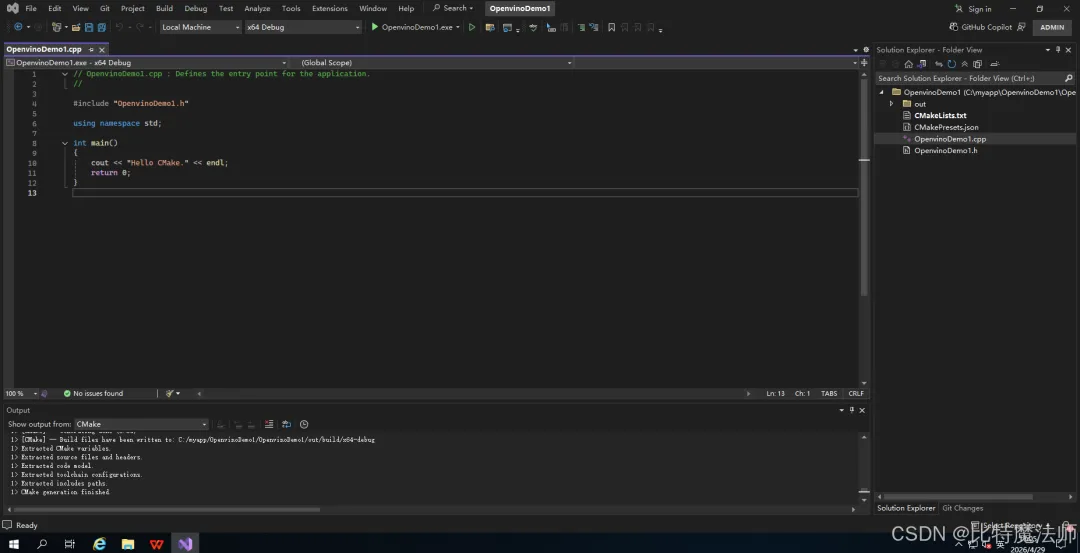Click Sync with Active Document icon
1080x553 pixels.
pos(939,64)
